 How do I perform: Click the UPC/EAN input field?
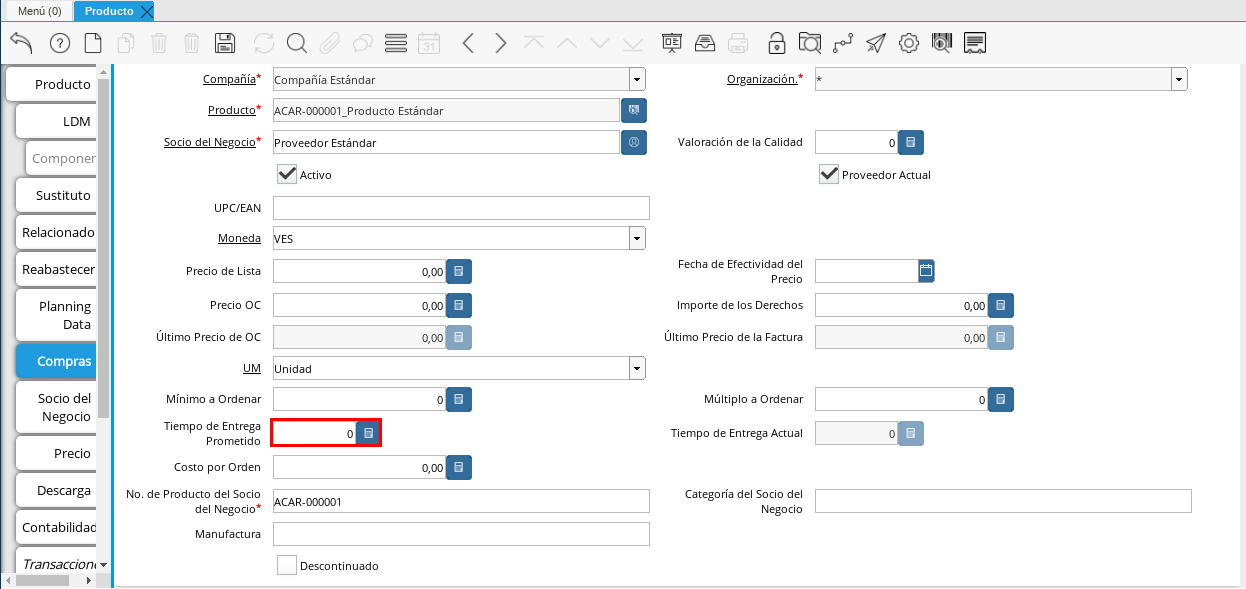pos(461,208)
